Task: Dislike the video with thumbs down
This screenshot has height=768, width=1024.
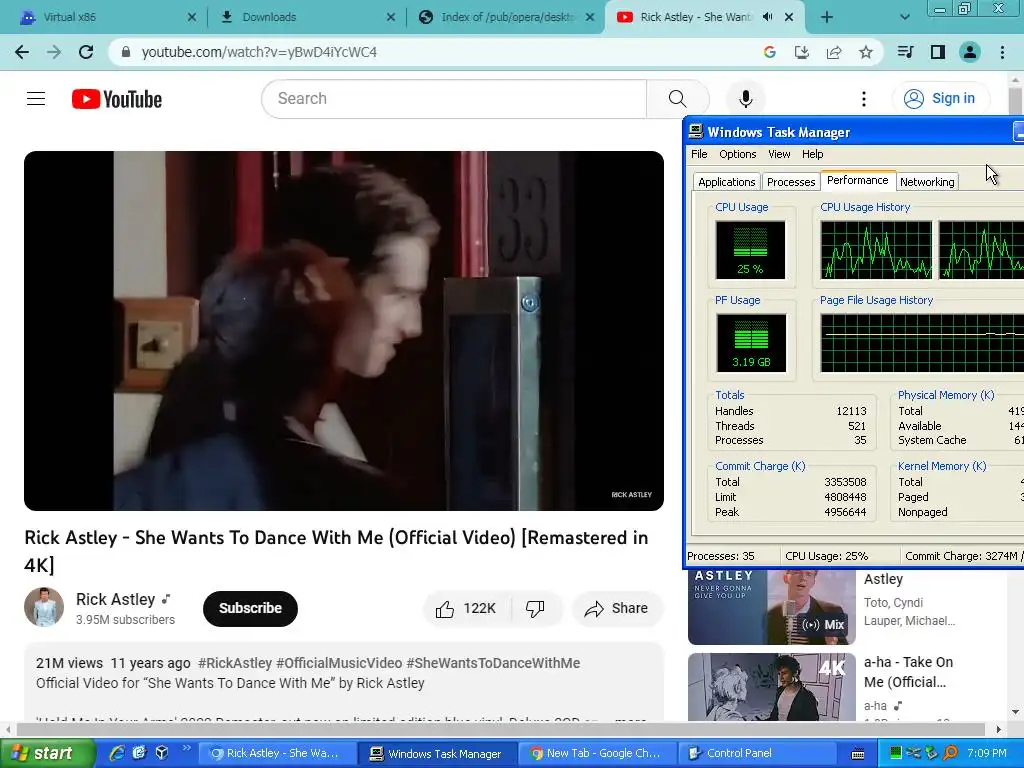Action: tap(536, 609)
